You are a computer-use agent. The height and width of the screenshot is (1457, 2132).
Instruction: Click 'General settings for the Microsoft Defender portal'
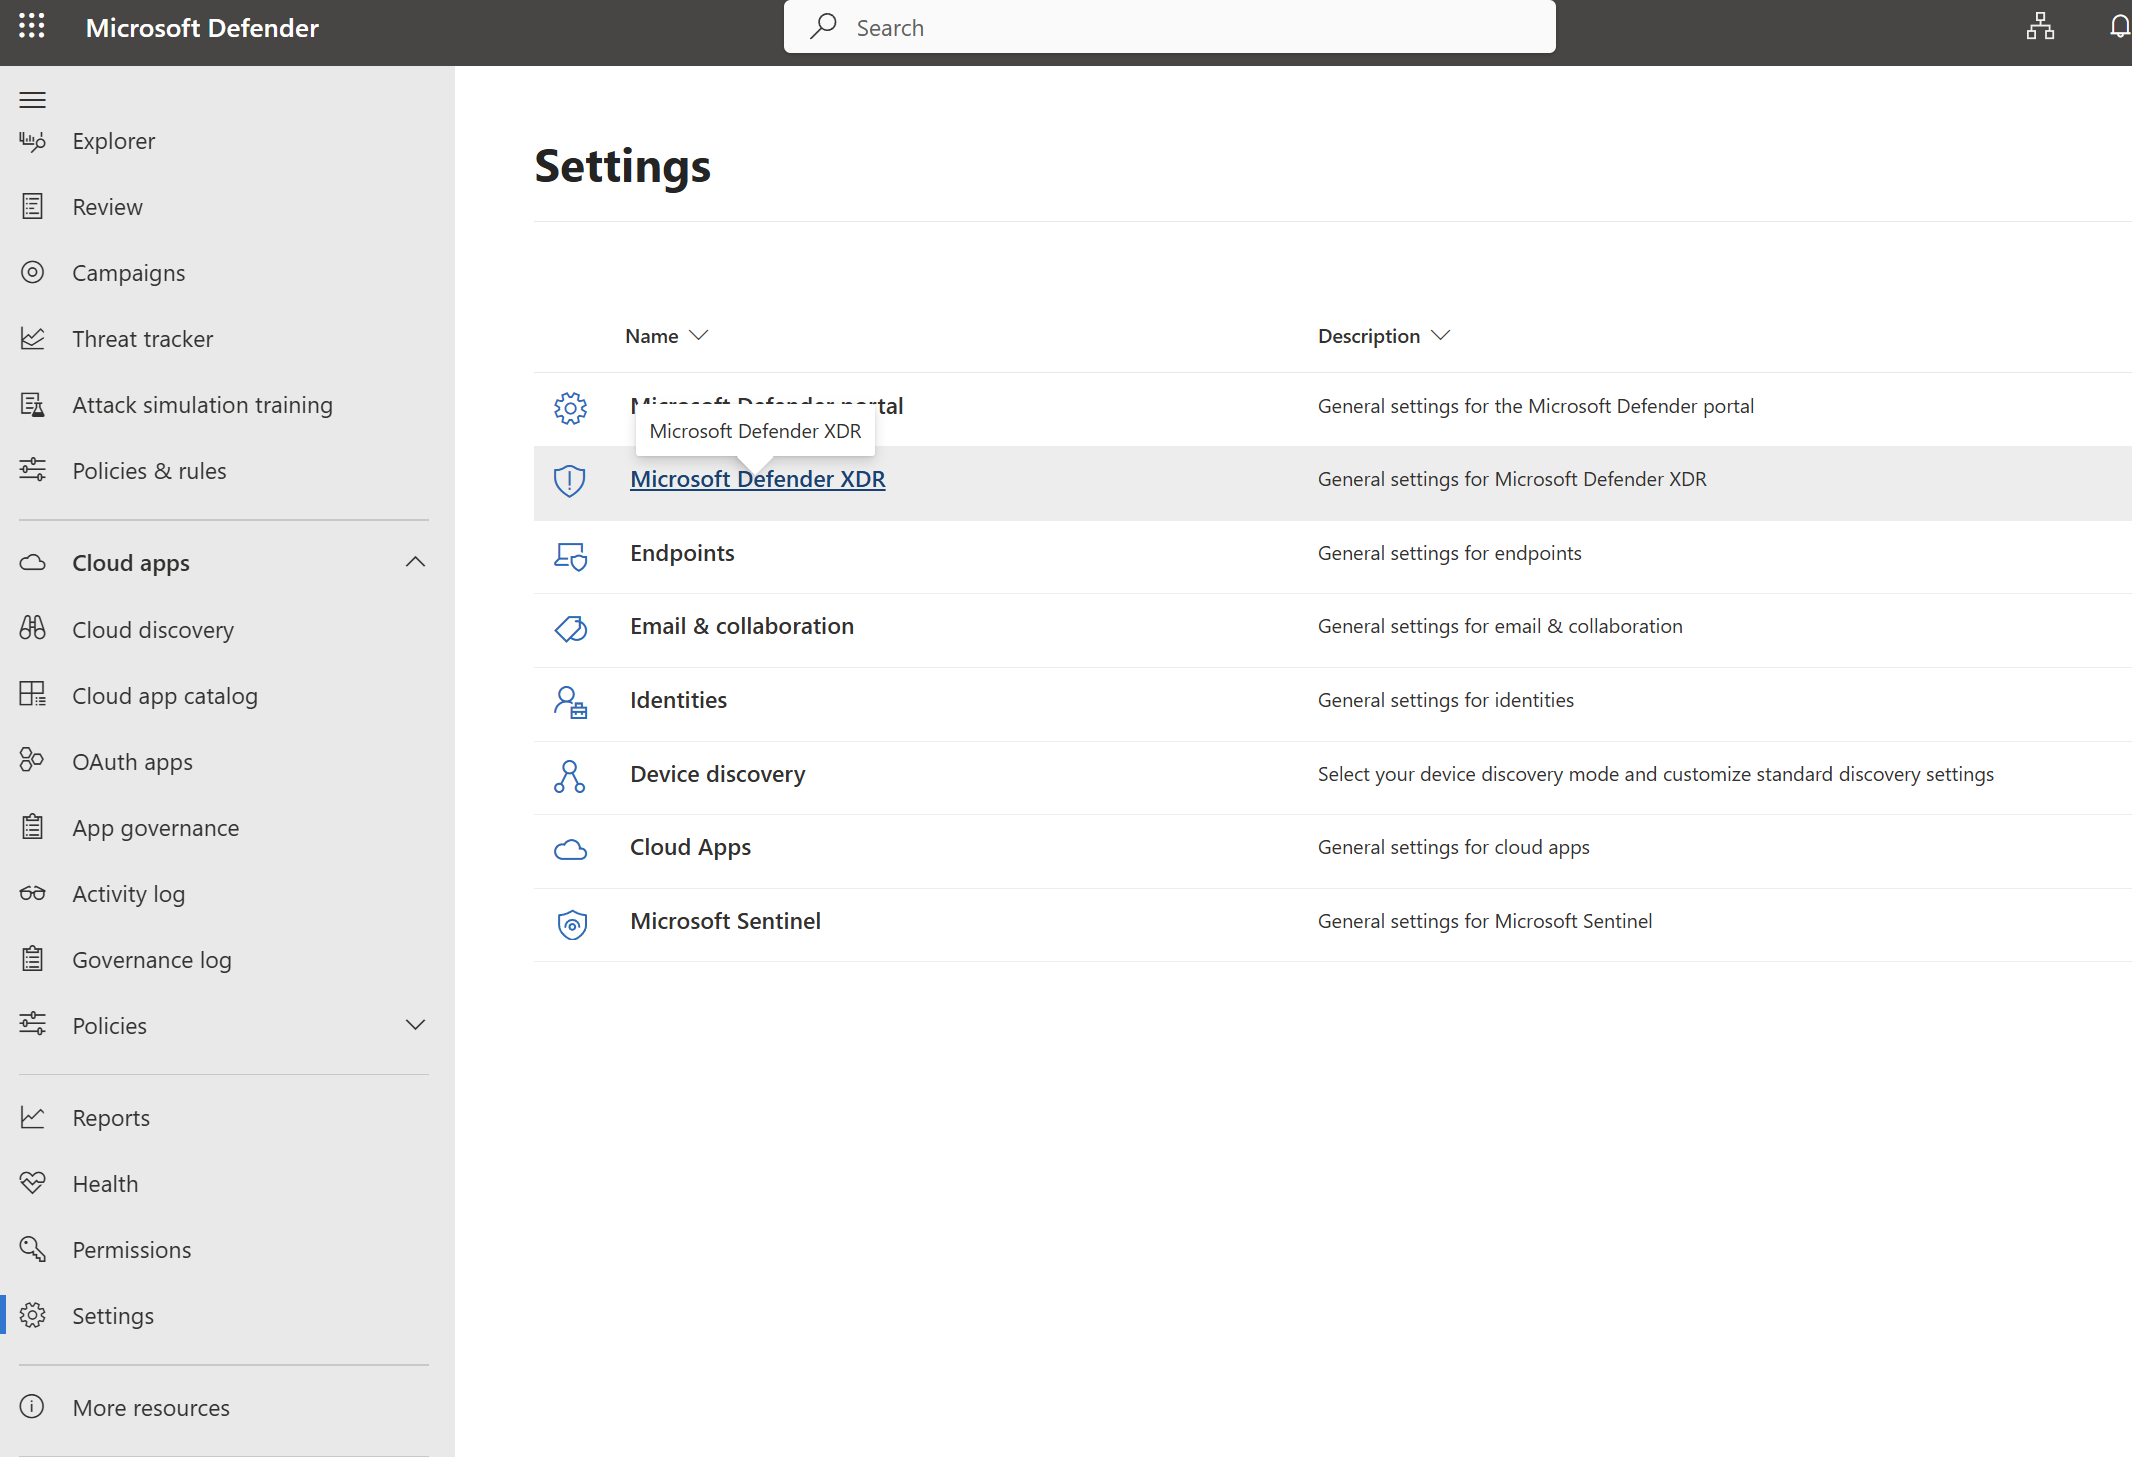pyautogui.click(x=1535, y=406)
